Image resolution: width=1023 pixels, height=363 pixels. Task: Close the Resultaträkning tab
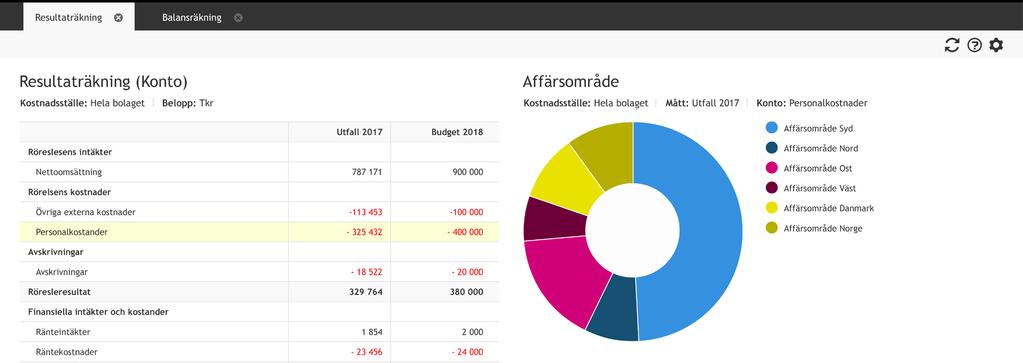point(118,18)
